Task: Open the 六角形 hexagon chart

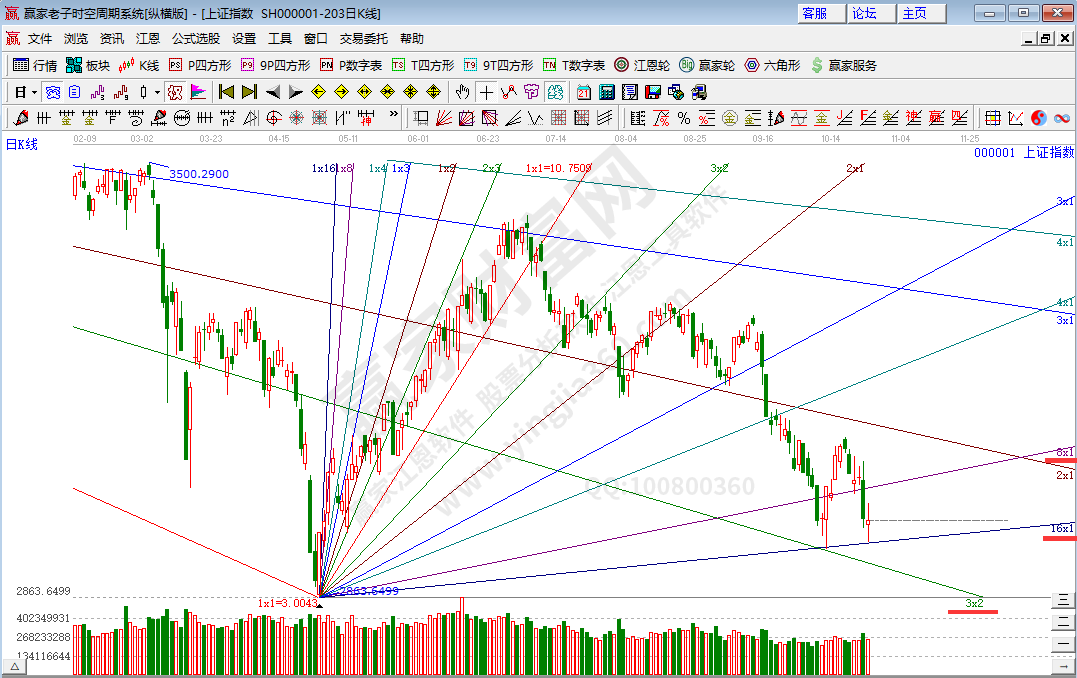Action: [772, 65]
